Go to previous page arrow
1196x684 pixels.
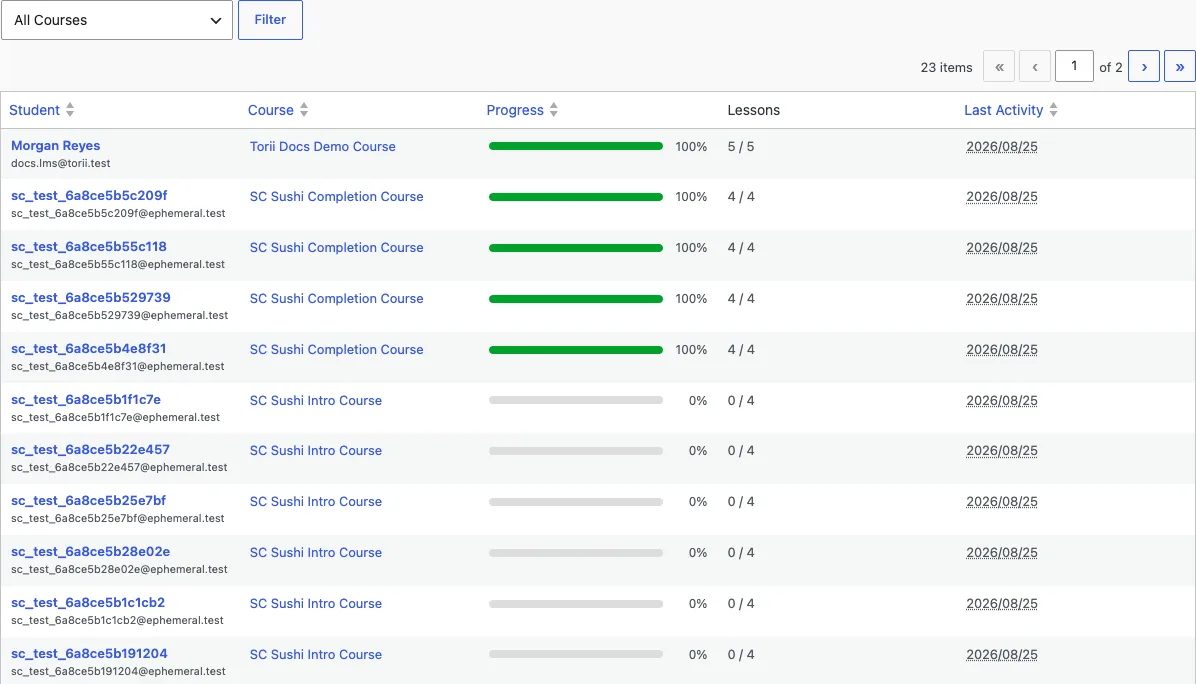[1035, 66]
